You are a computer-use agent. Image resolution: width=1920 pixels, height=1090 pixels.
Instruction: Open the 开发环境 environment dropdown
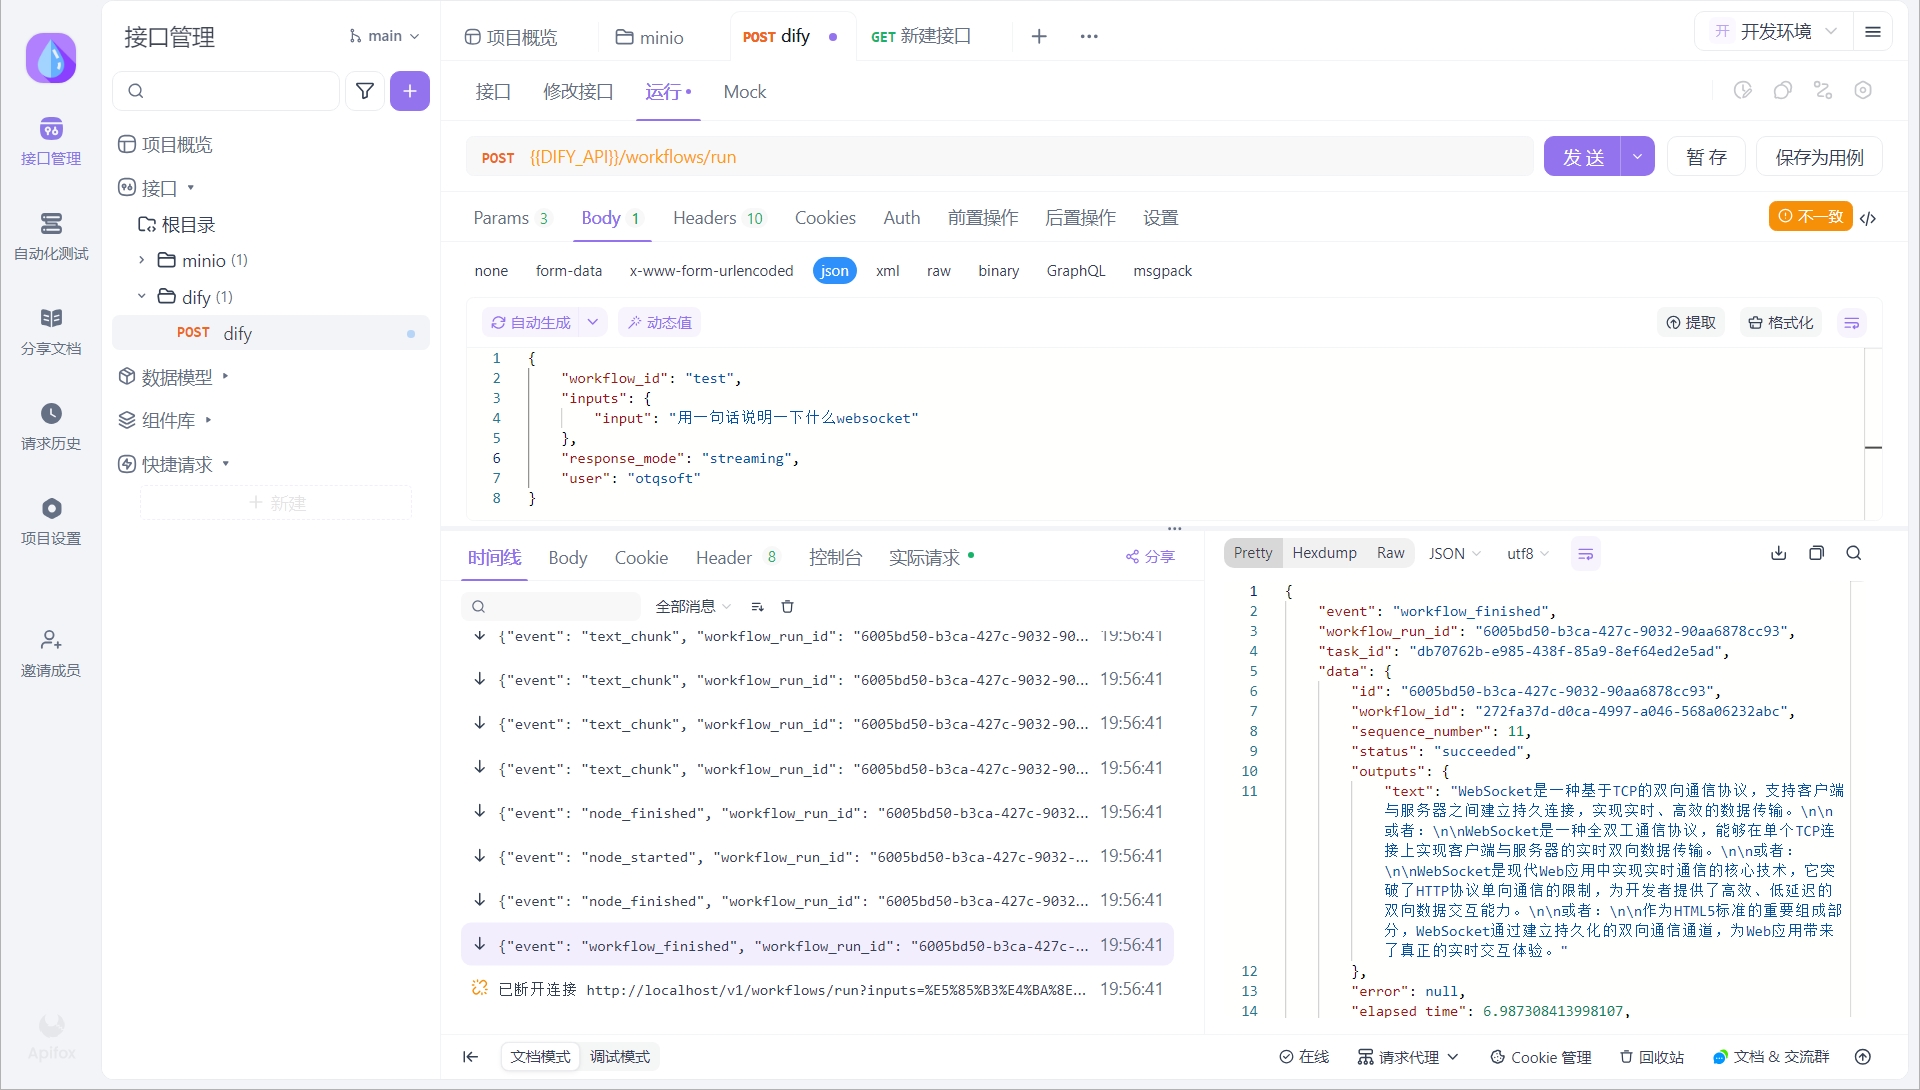tap(1774, 32)
